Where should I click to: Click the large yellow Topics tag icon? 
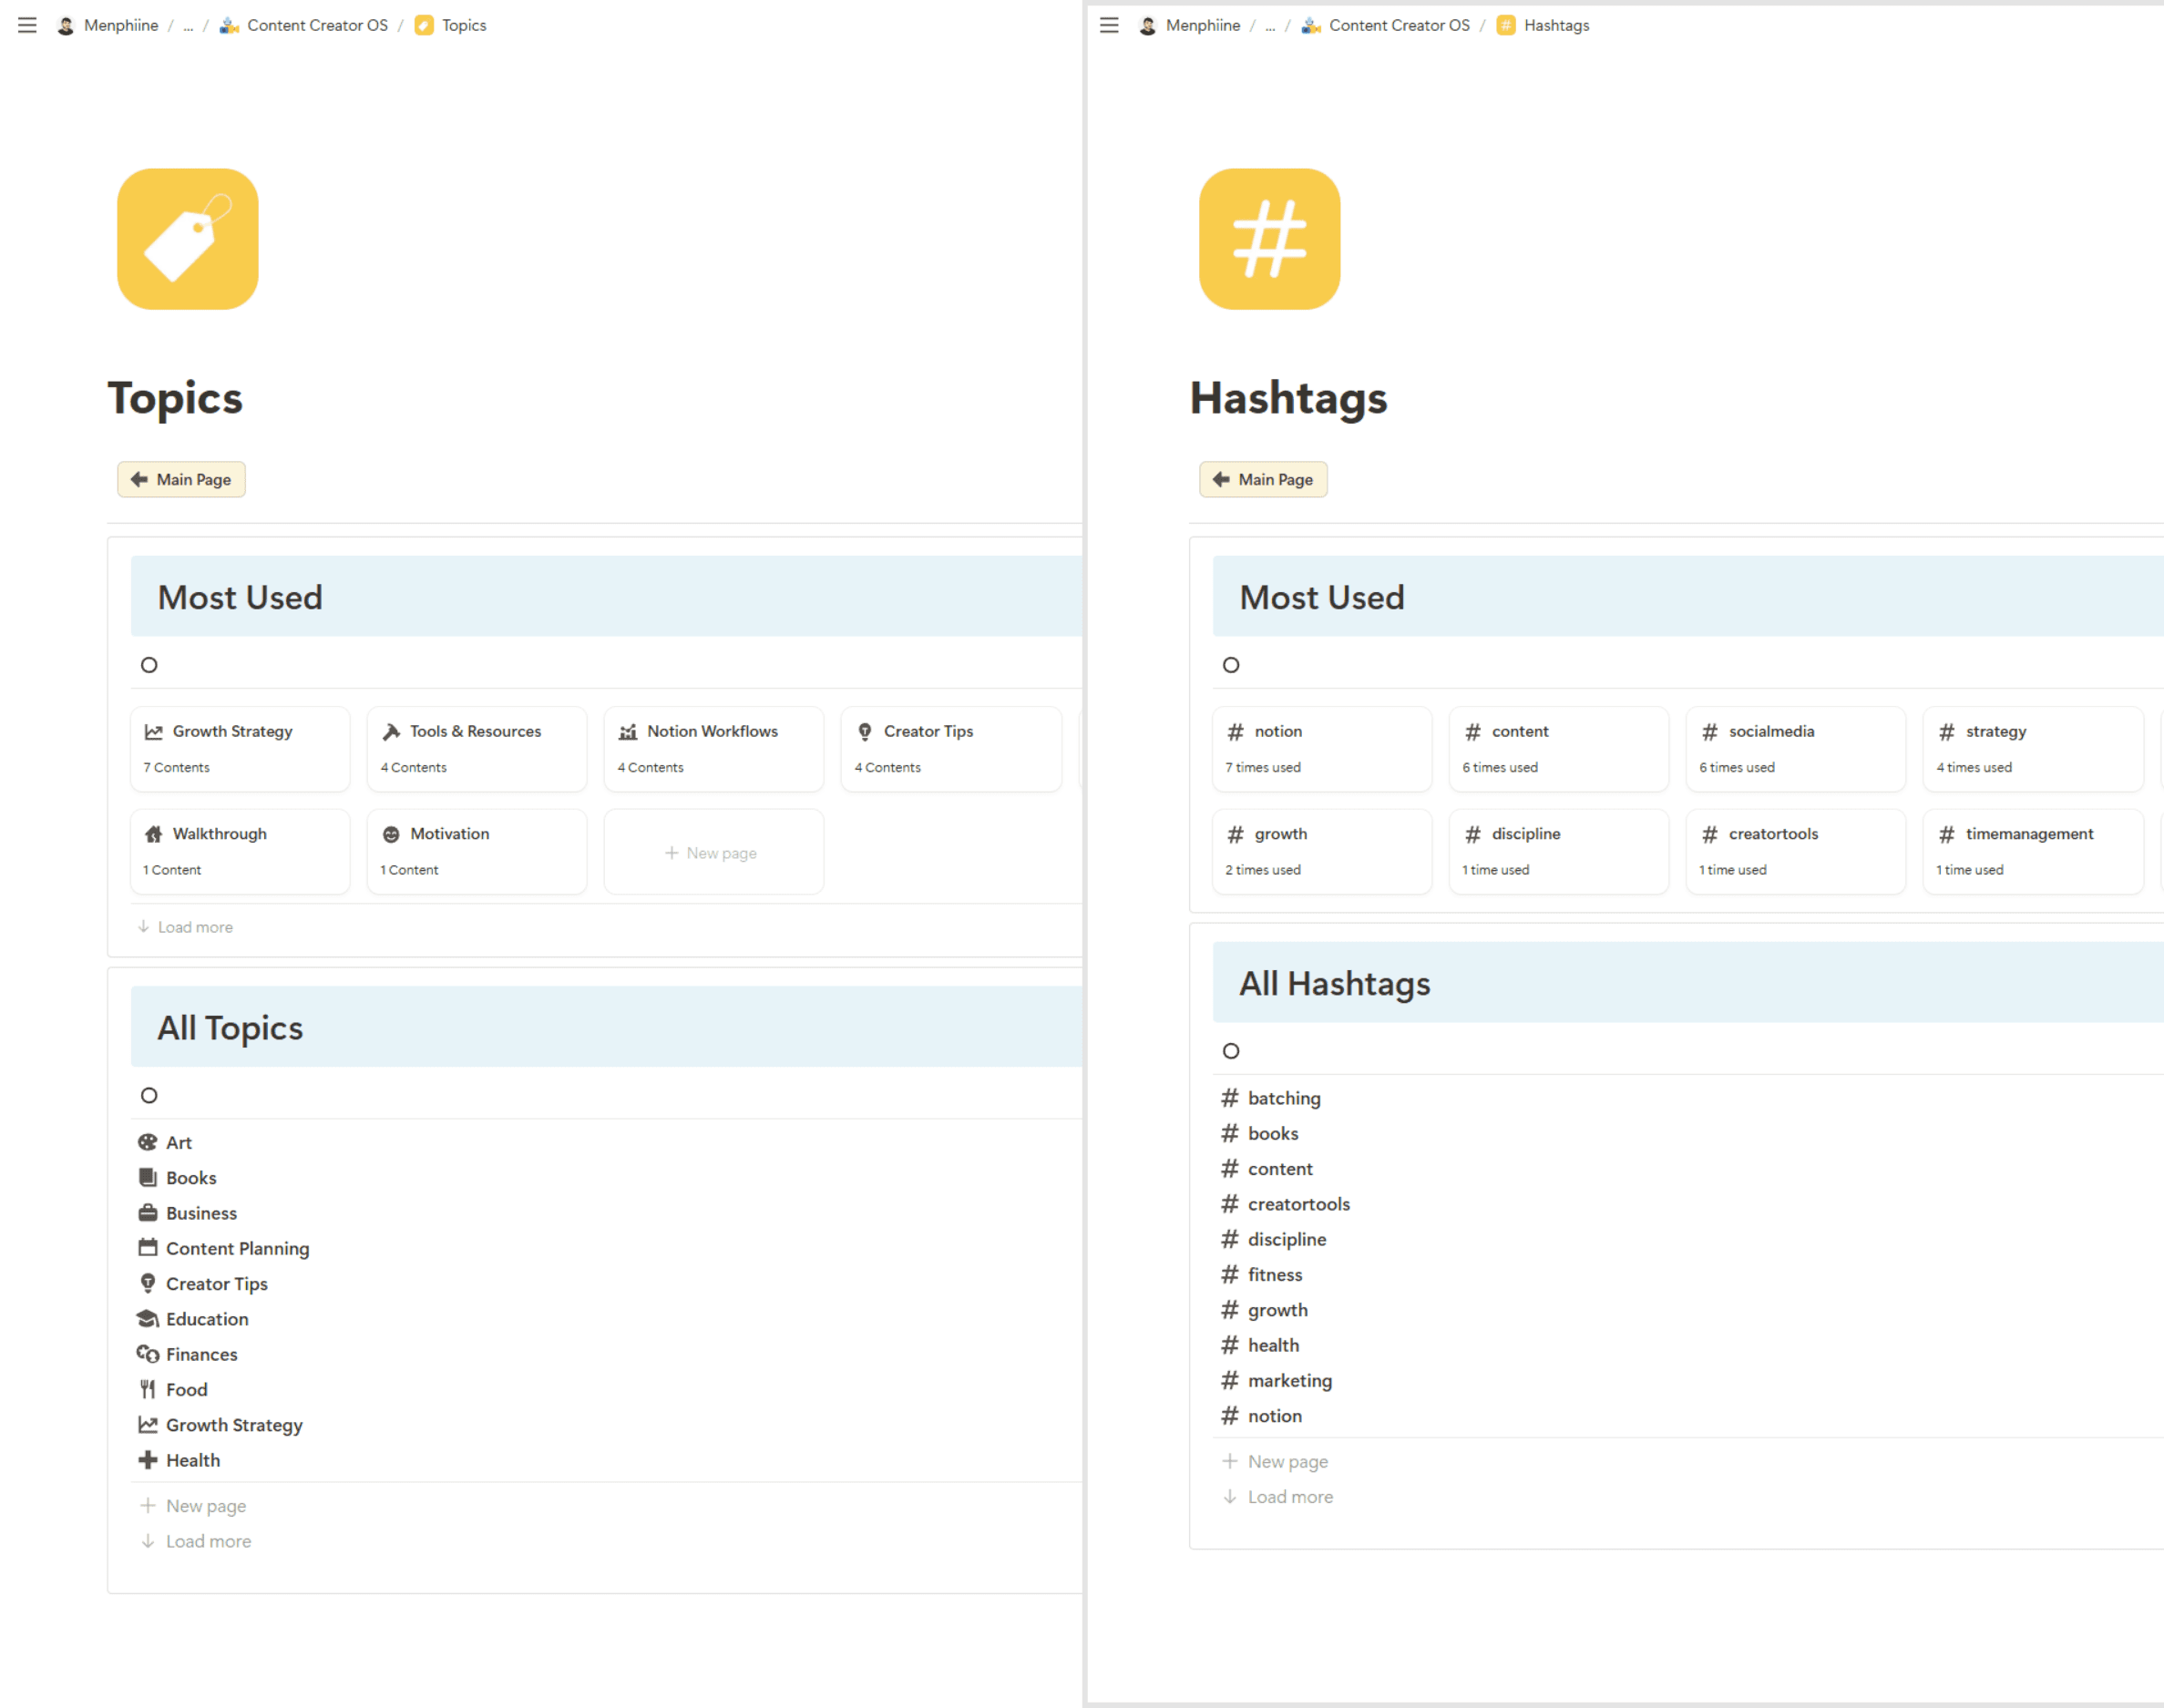point(188,239)
